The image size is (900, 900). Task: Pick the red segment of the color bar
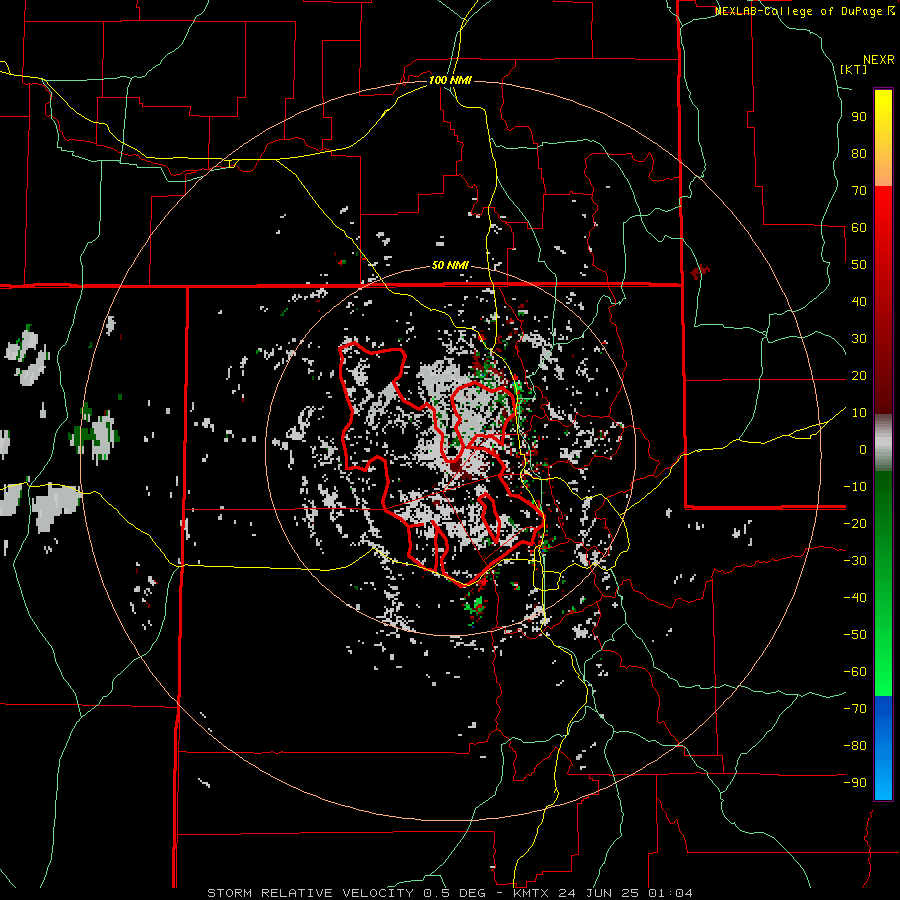(883, 298)
